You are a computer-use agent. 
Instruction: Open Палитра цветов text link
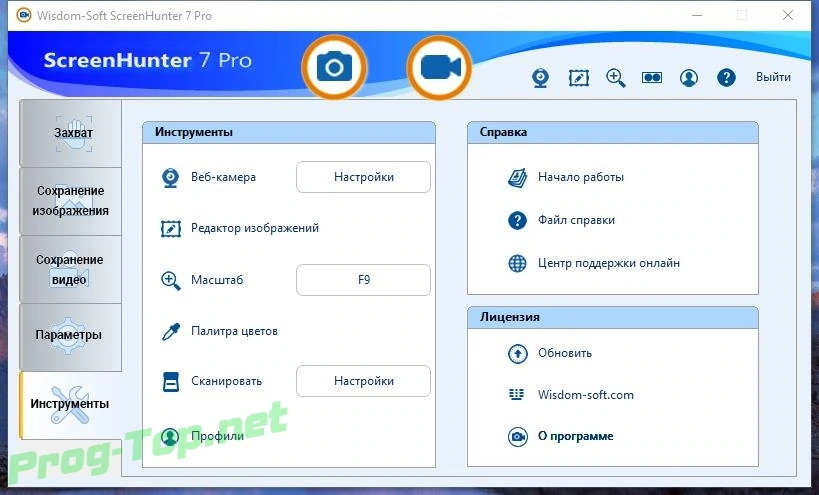[x=235, y=331]
